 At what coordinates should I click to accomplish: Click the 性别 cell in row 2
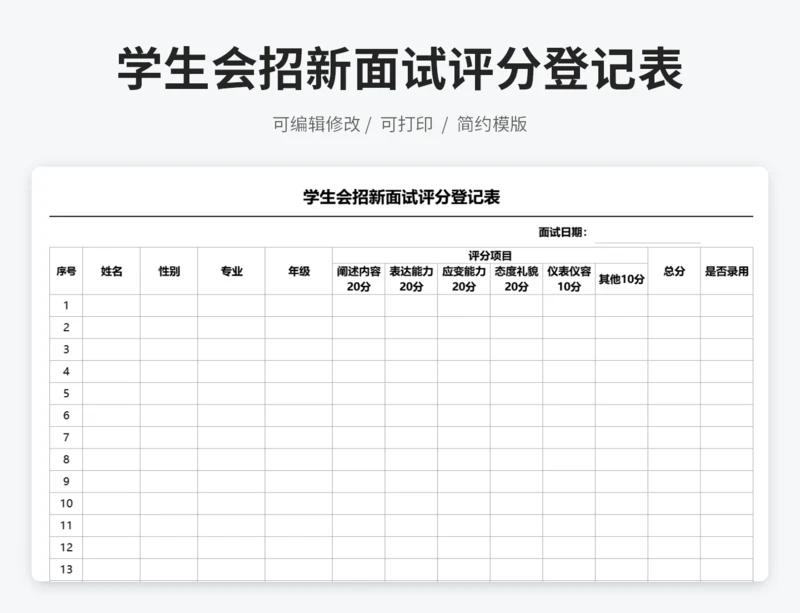pyautogui.click(x=169, y=327)
